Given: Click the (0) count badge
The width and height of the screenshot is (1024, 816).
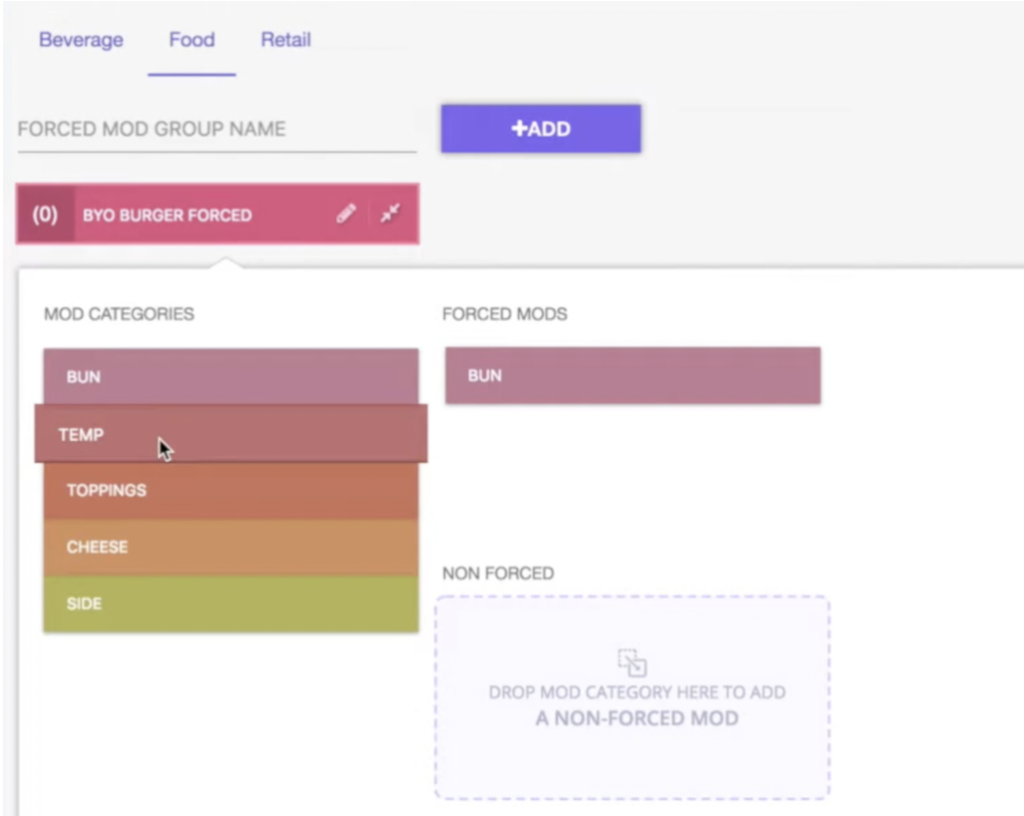Looking at the screenshot, I should [x=45, y=214].
